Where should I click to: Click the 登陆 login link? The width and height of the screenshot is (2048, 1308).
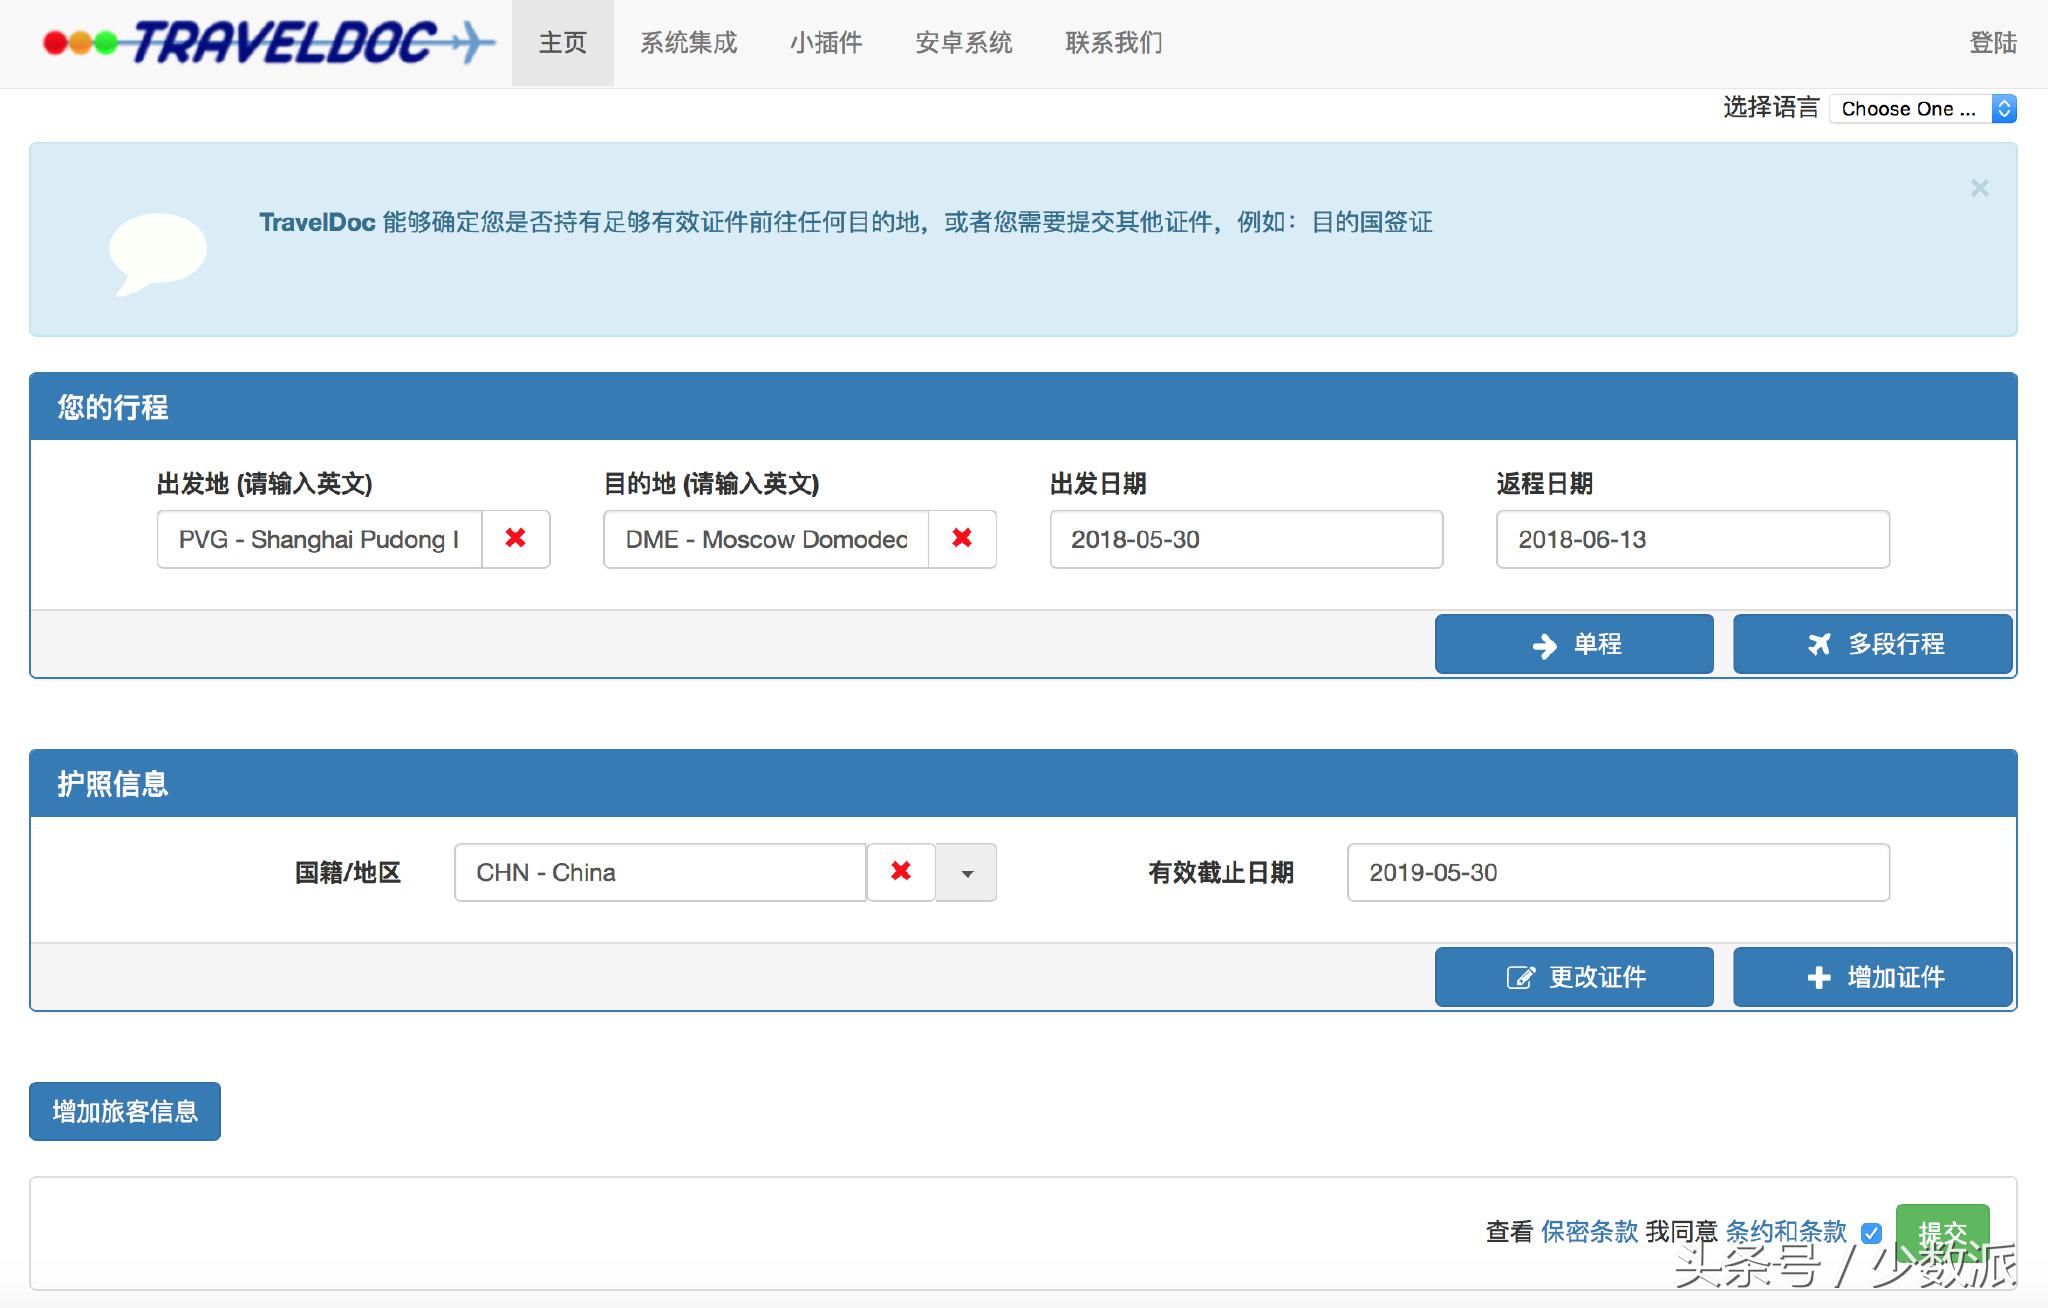coord(1992,43)
